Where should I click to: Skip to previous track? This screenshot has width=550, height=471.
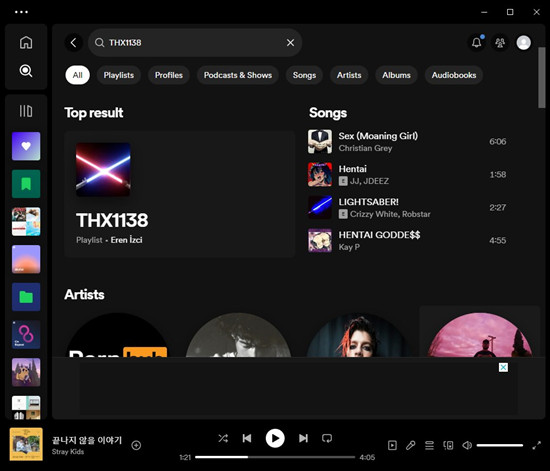[x=247, y=438]
